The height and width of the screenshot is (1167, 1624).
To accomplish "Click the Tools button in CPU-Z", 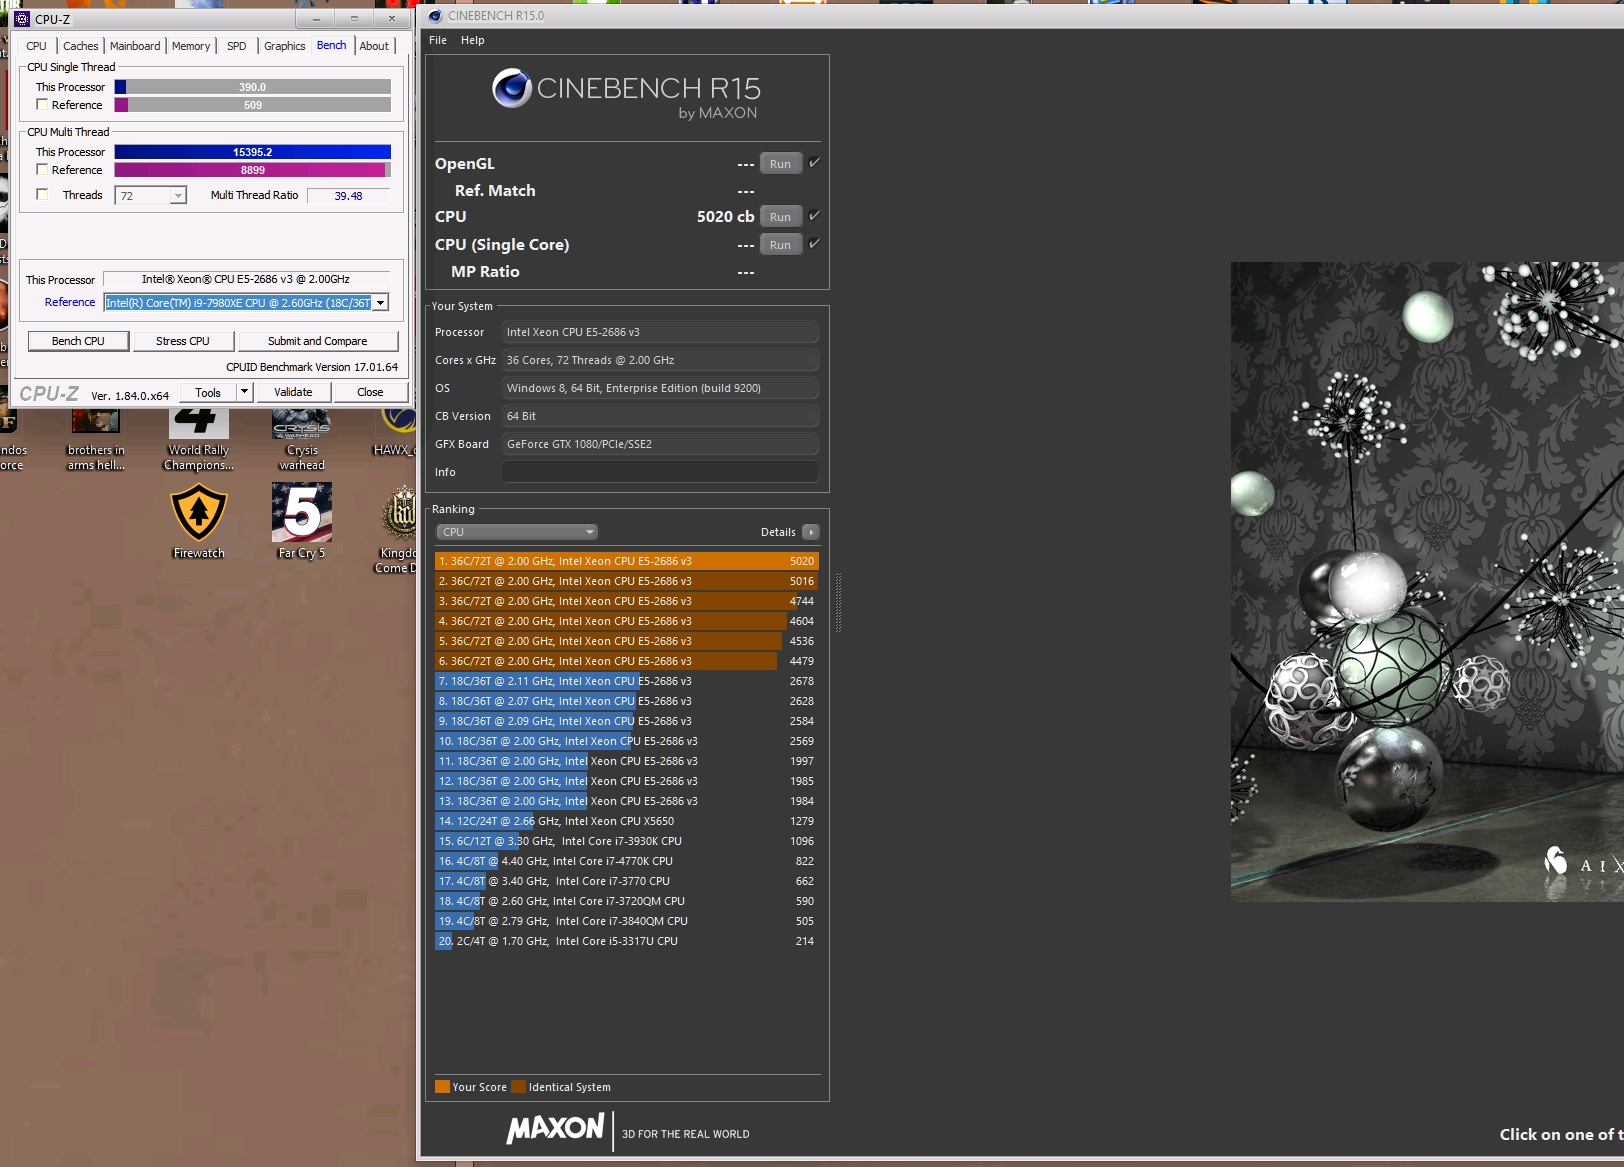I will point(208,392).
